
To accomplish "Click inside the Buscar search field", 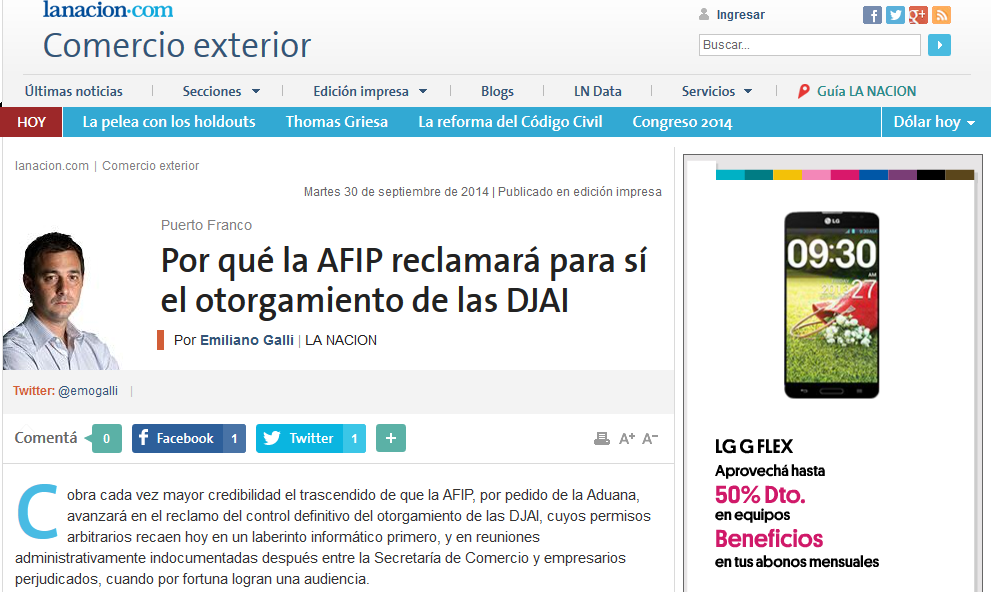I will tap(808, 45).
